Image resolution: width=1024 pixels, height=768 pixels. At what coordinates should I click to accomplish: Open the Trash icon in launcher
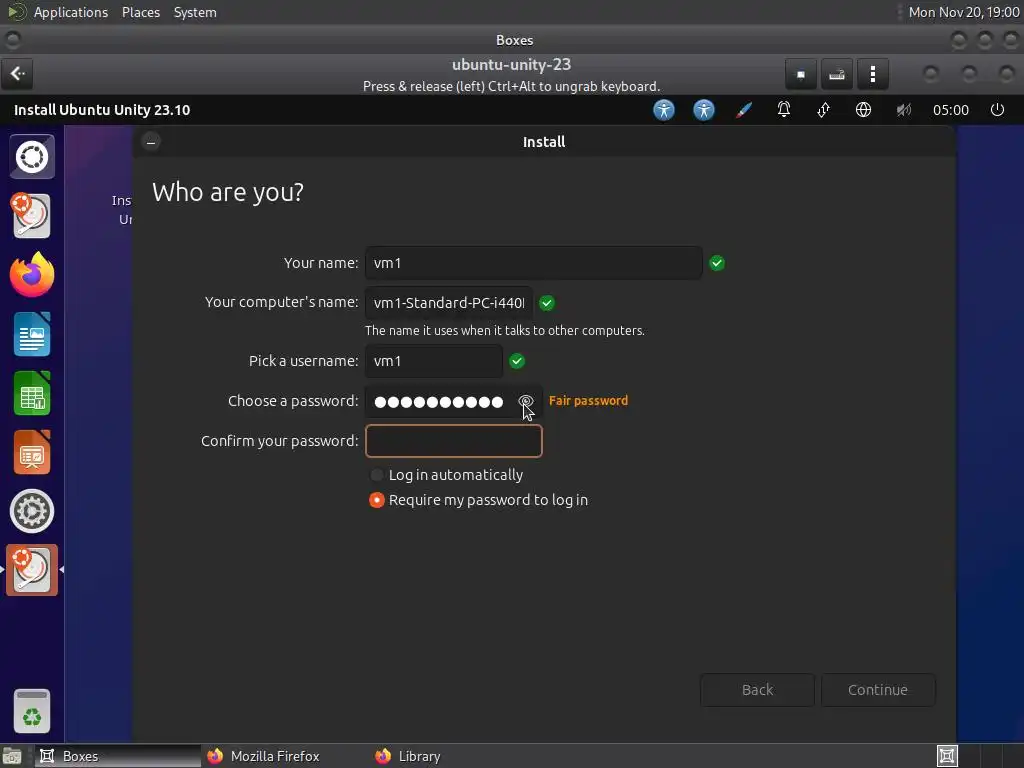[x=32, y=711]
